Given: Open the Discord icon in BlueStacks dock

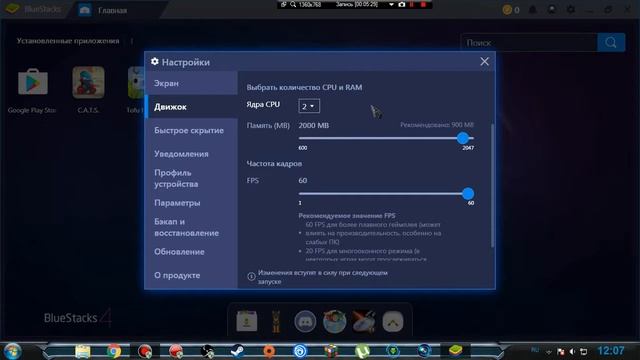Looking at the screenshot, I should pos(305,321).
